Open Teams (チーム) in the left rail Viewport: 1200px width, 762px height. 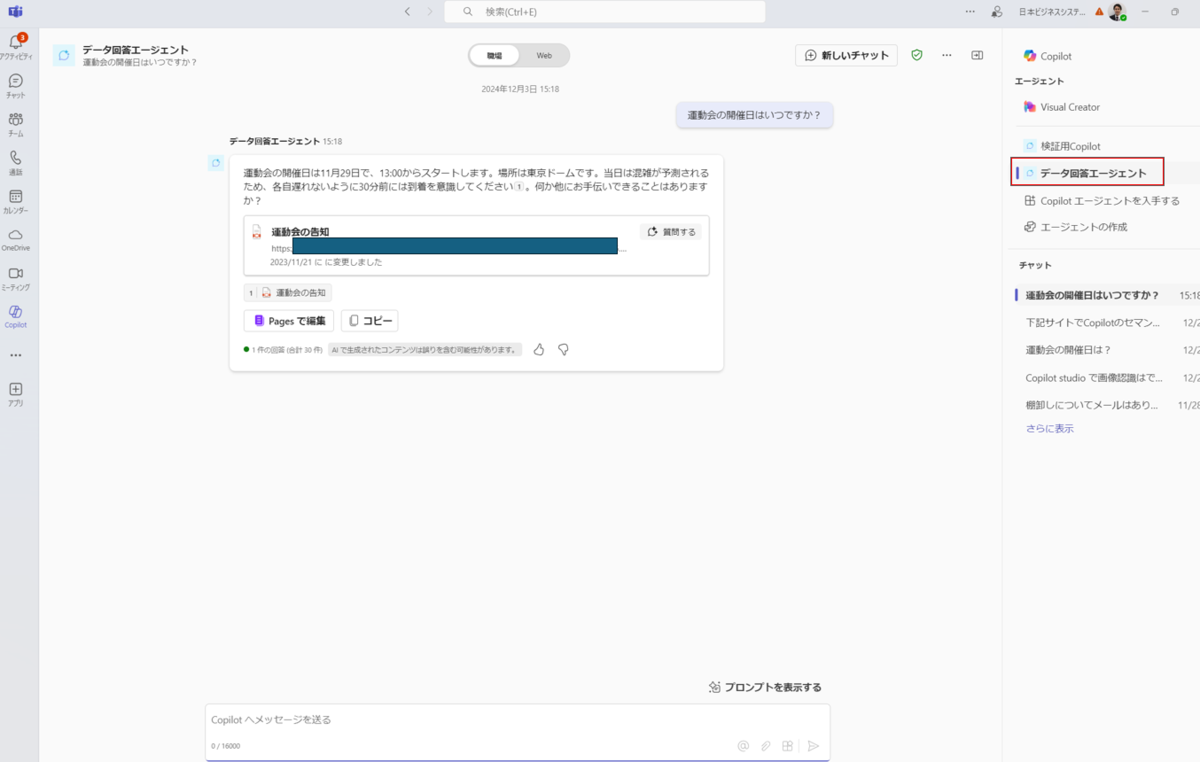point(16,124)
